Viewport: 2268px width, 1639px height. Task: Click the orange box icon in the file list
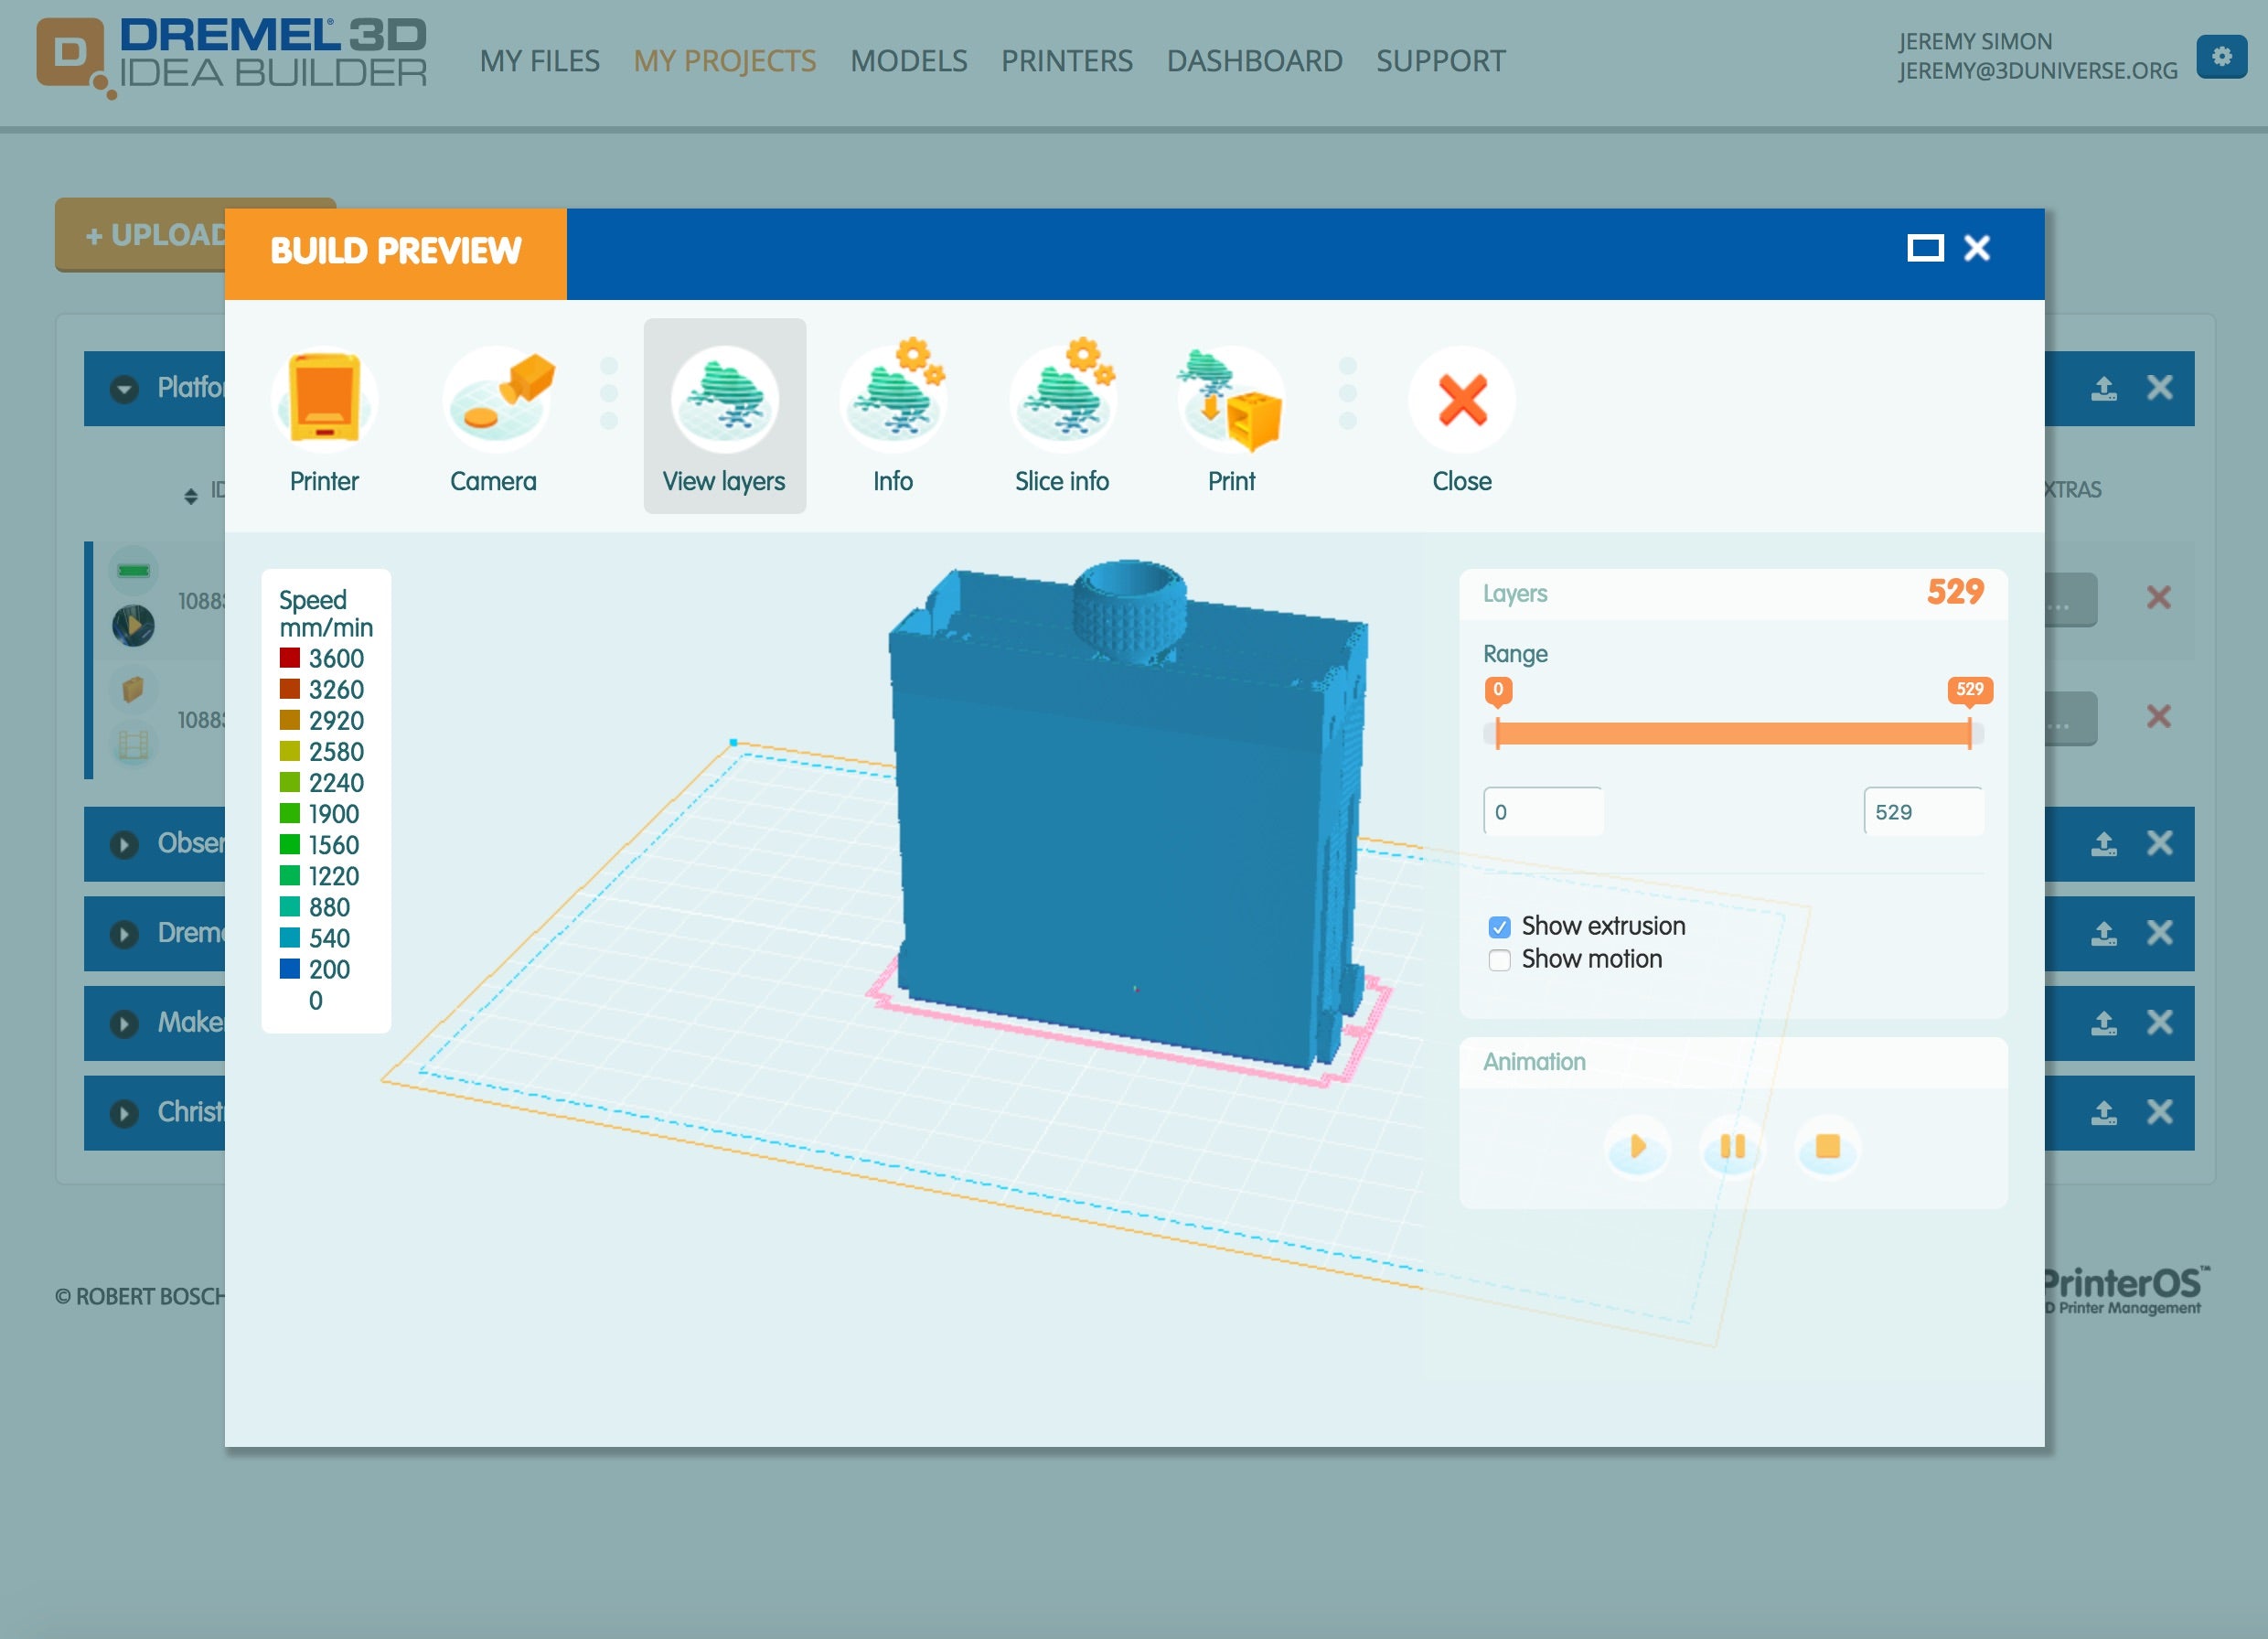pyautogui.click(x=133, y=689)
